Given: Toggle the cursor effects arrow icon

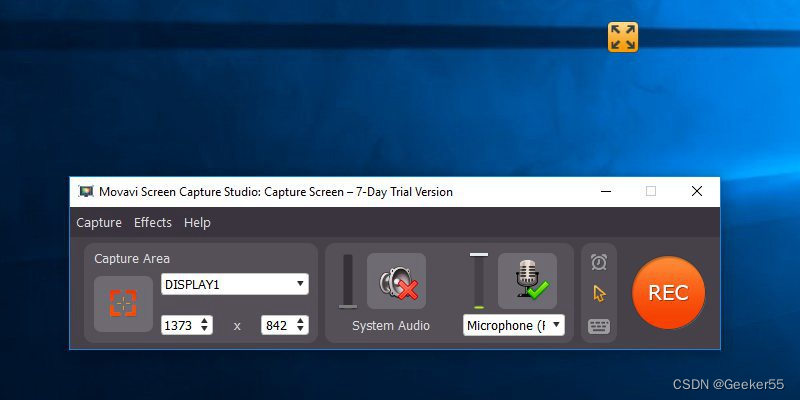Looking at the screenshot, I should tap(599, 294).
